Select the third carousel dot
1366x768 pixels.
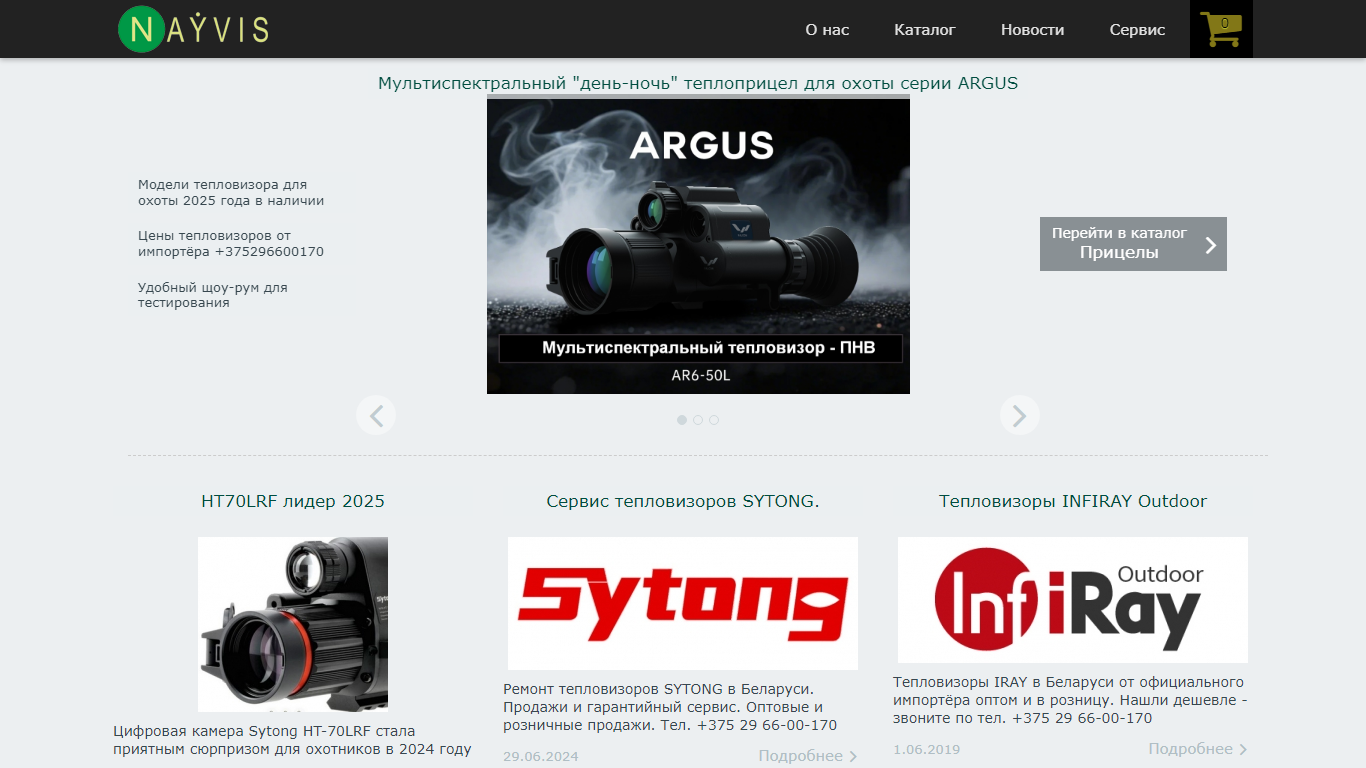714,420
